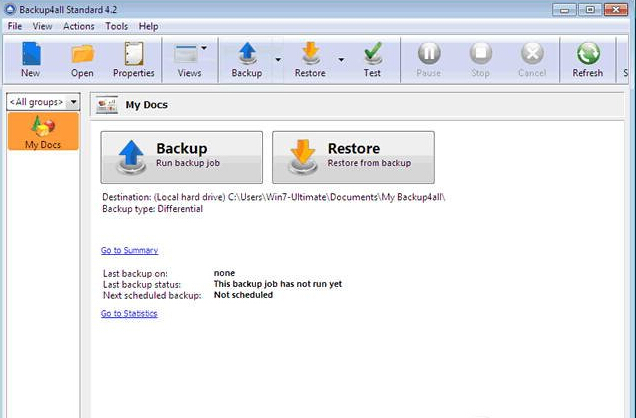Screen dimensions: 636x418
Task: Run the Test toolbar icon
Action: tap(372, 58)
